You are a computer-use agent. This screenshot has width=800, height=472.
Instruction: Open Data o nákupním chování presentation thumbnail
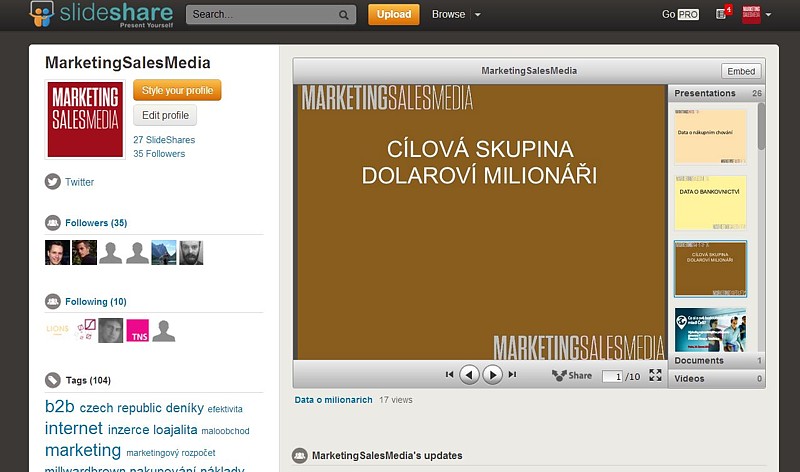click(x=710, y=136)
